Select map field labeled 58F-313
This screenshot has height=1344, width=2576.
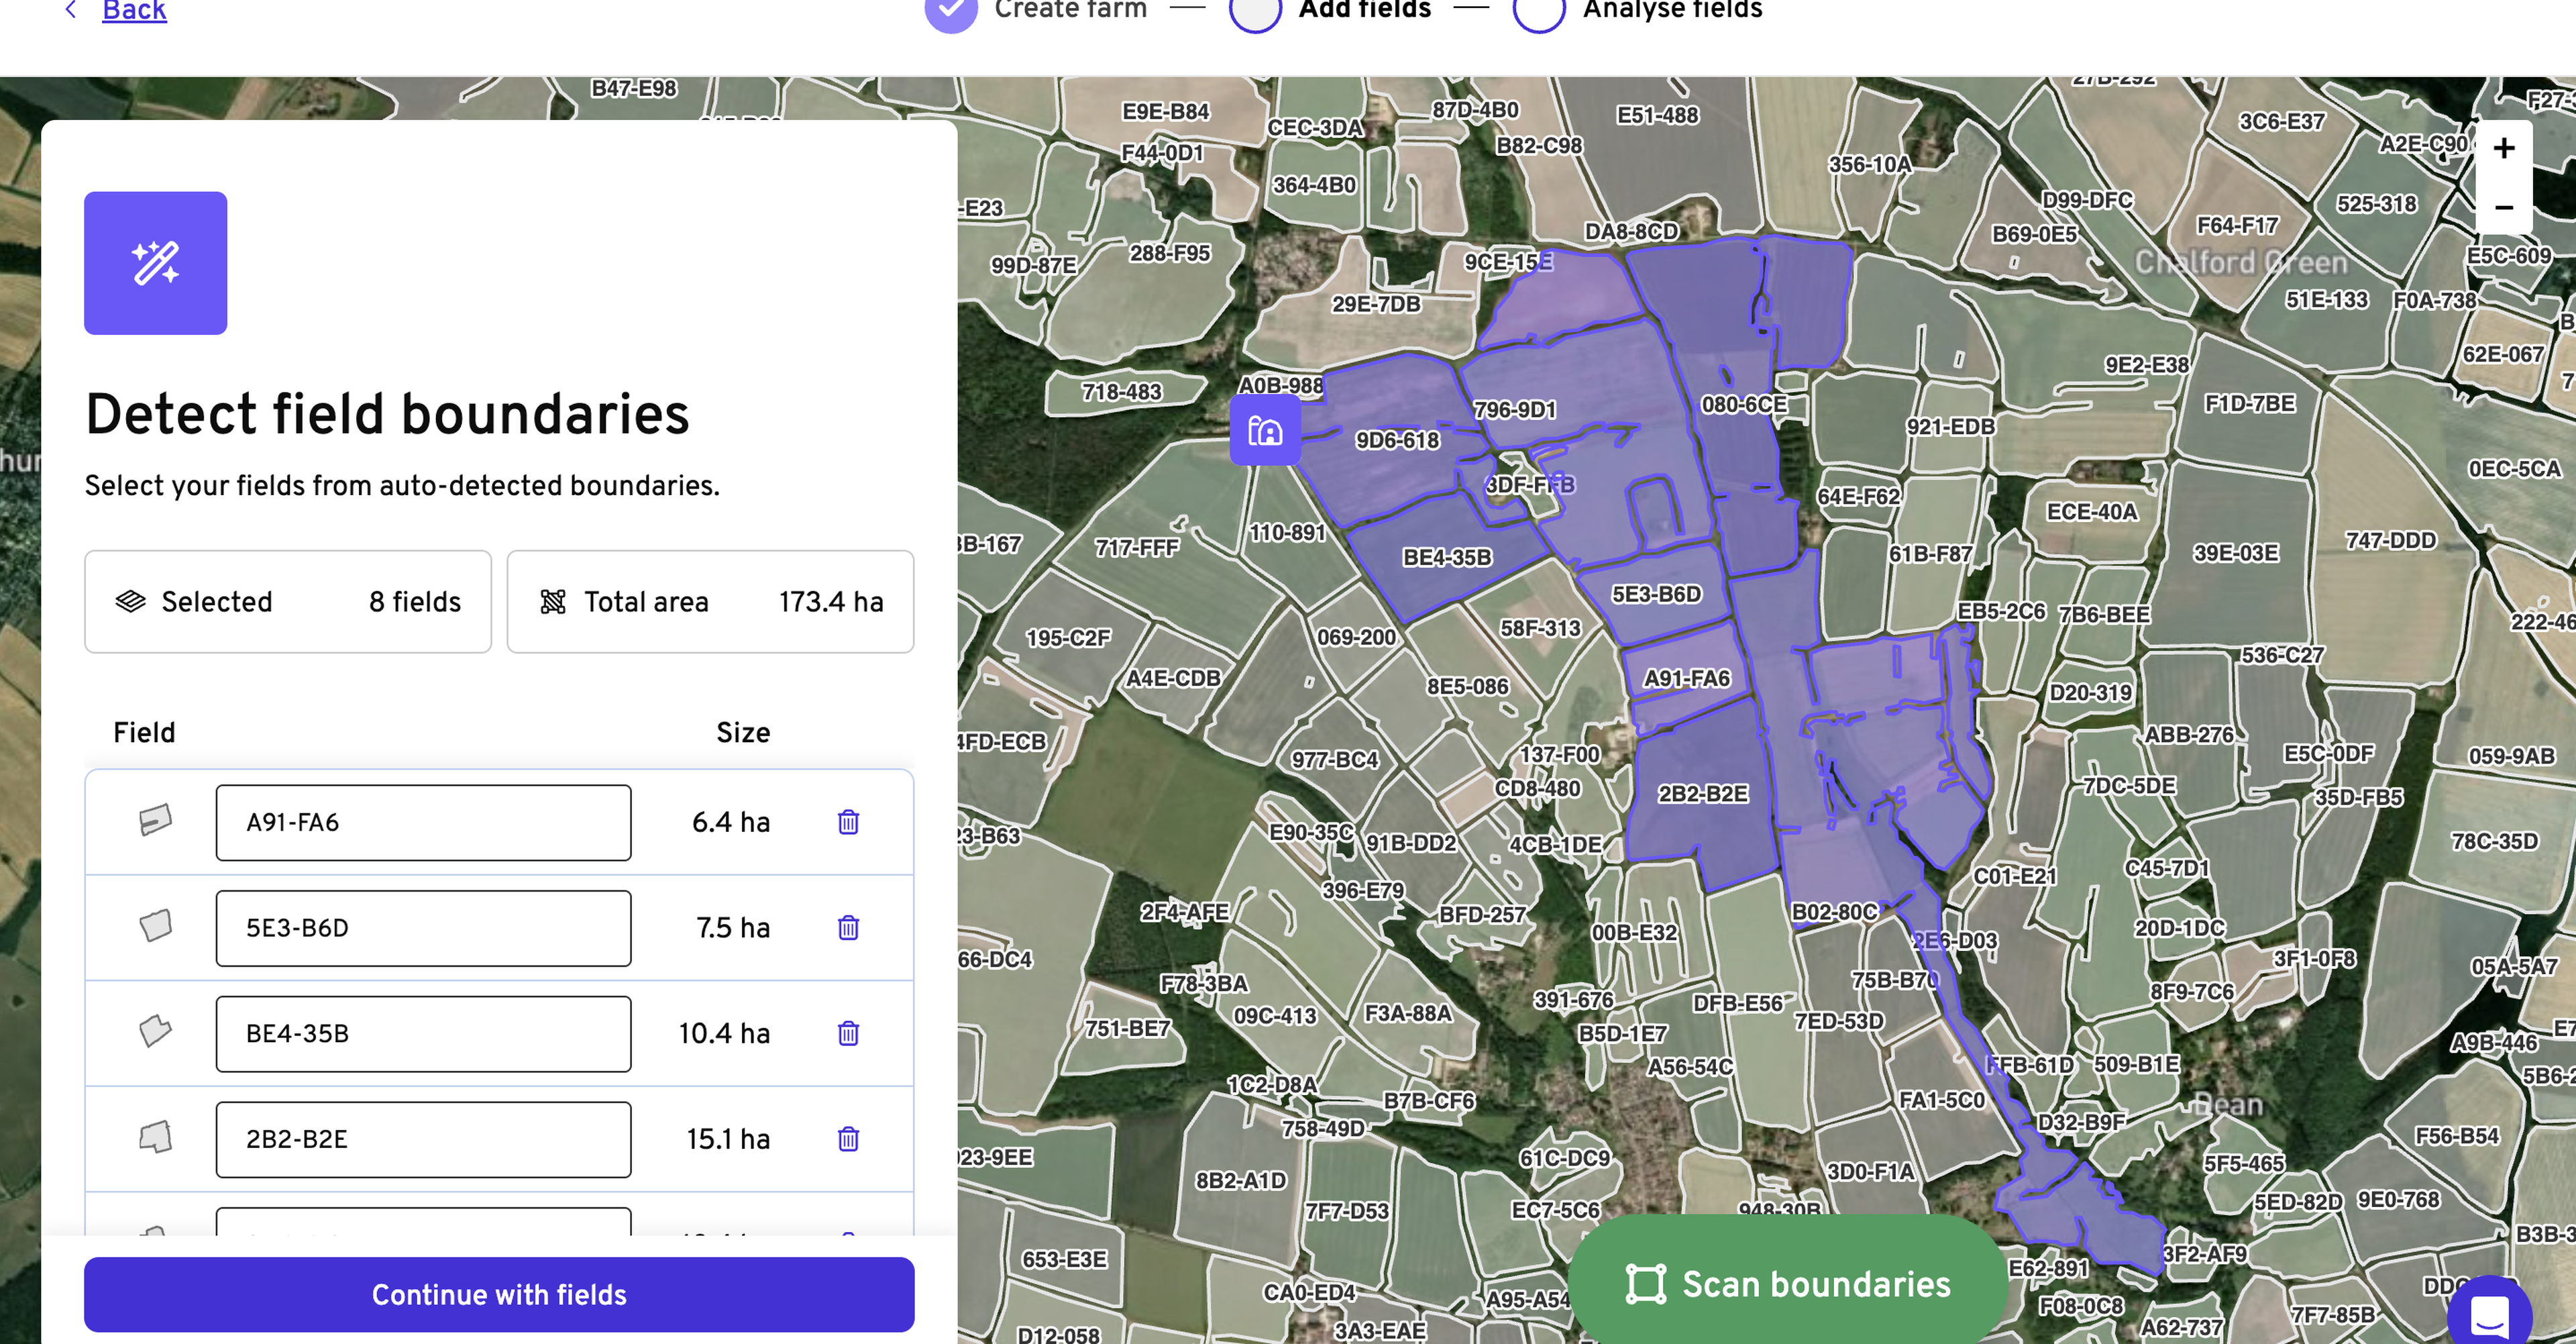tap(1540, 628)
